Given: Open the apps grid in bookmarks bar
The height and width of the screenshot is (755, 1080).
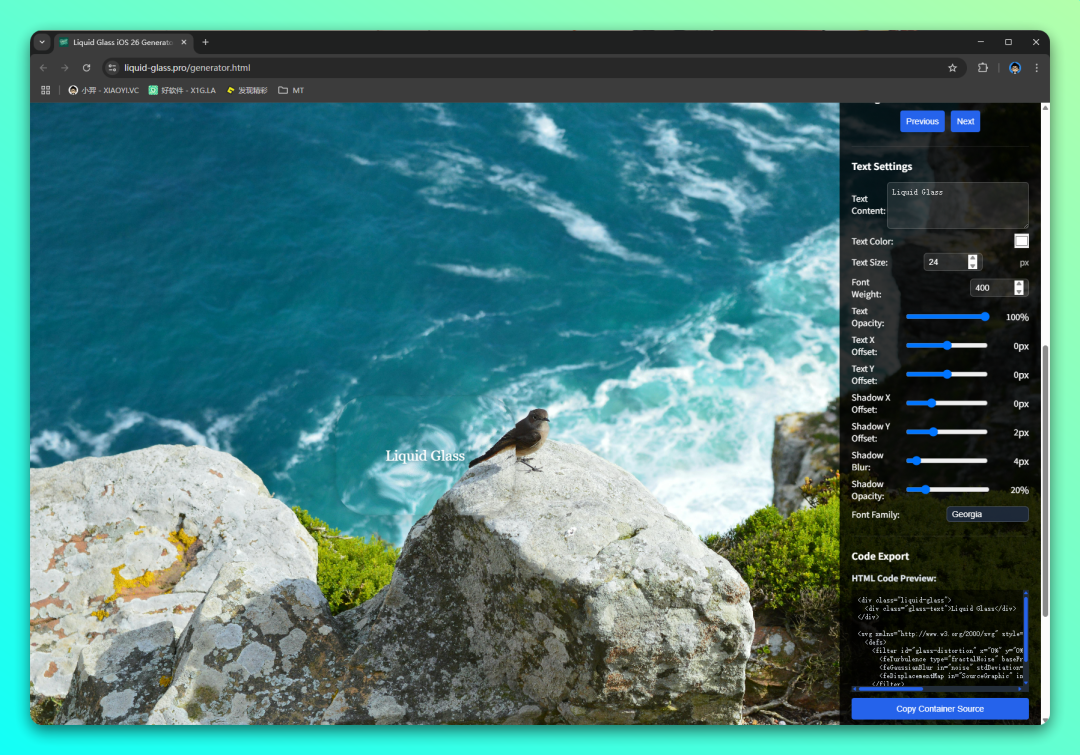Looking at the screenshot, I should pyautogui.click(x=45, y=90).
